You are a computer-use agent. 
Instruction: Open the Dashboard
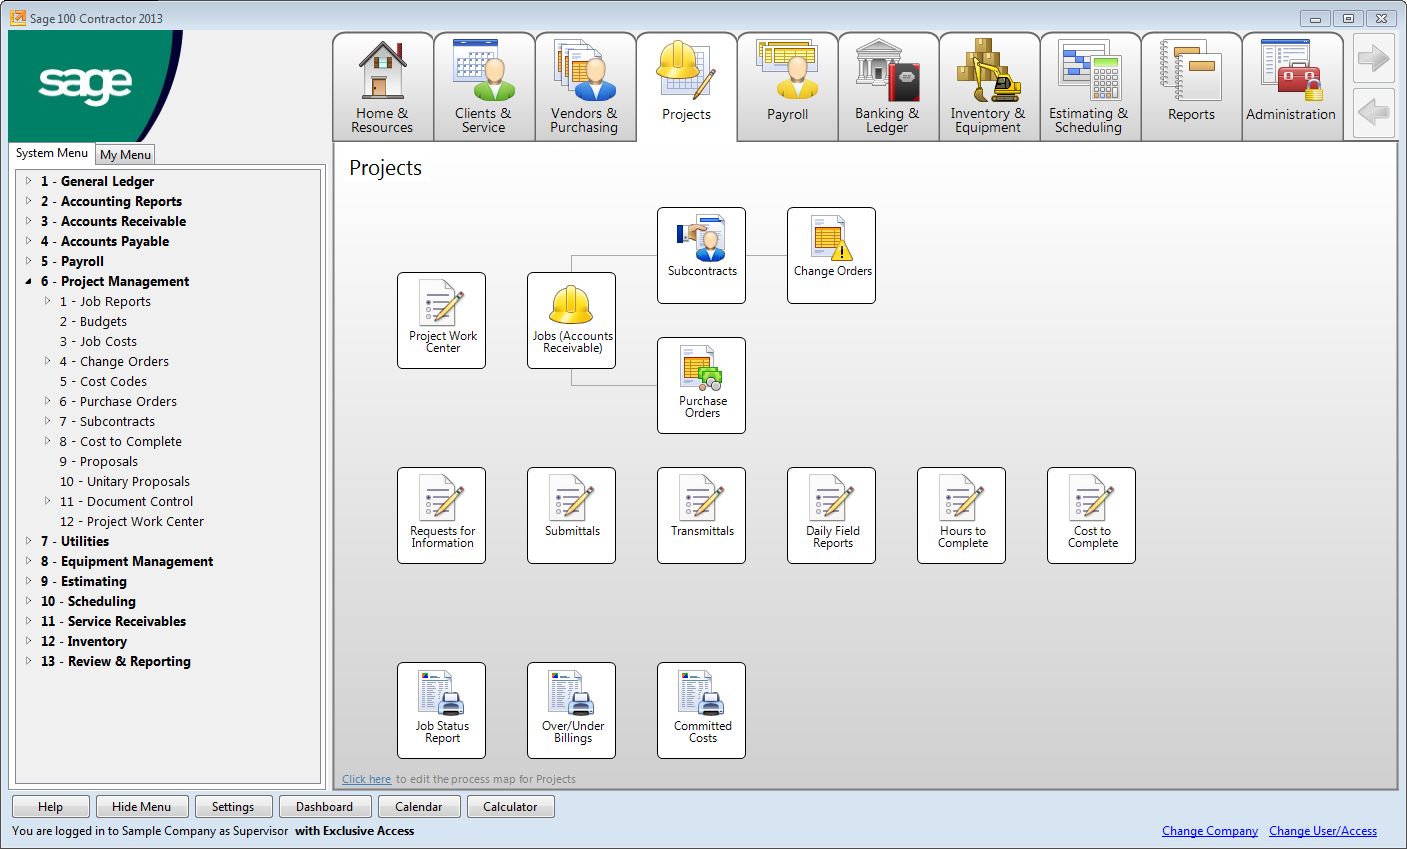(324, 807)
